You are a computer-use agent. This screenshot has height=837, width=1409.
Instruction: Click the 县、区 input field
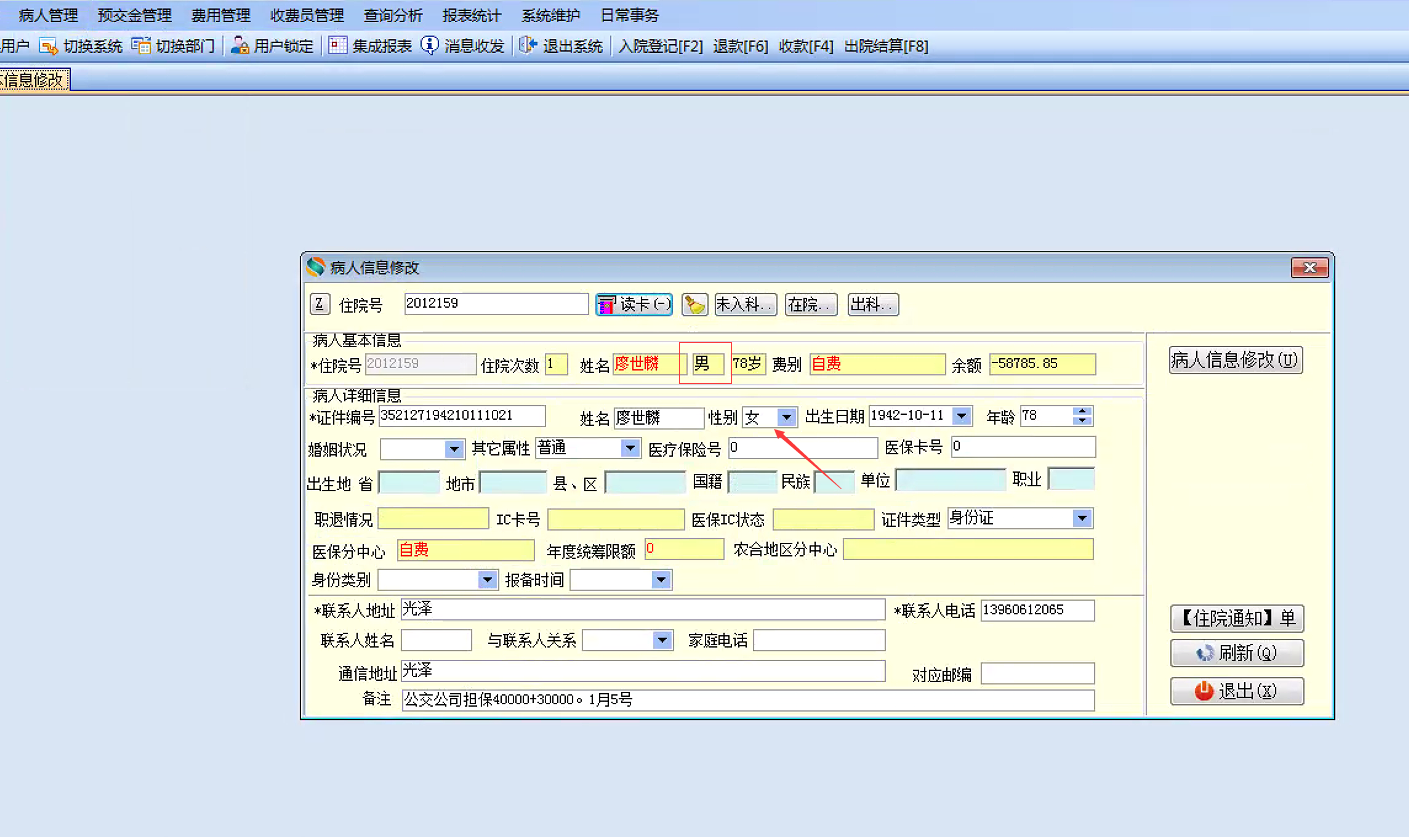645,483
